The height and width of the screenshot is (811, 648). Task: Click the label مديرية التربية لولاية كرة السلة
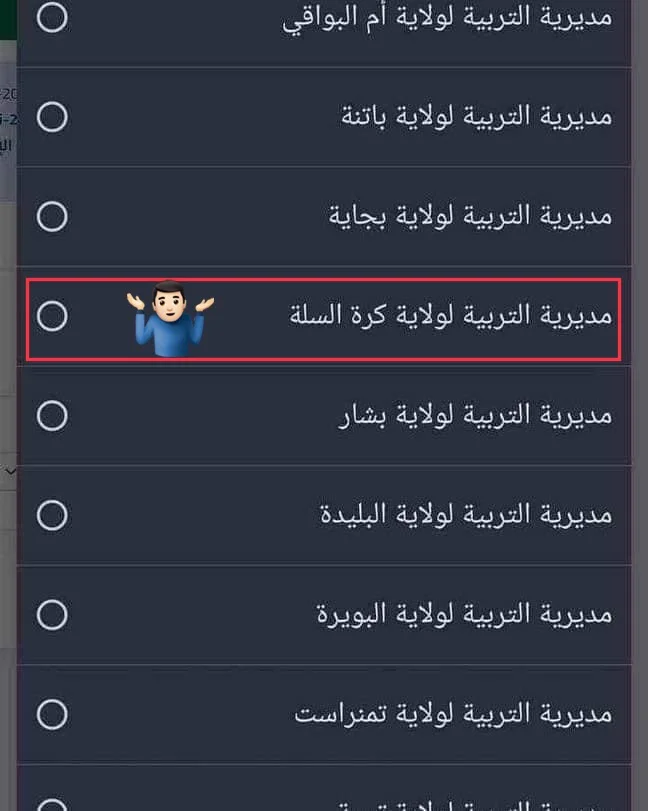pos(450,316)
